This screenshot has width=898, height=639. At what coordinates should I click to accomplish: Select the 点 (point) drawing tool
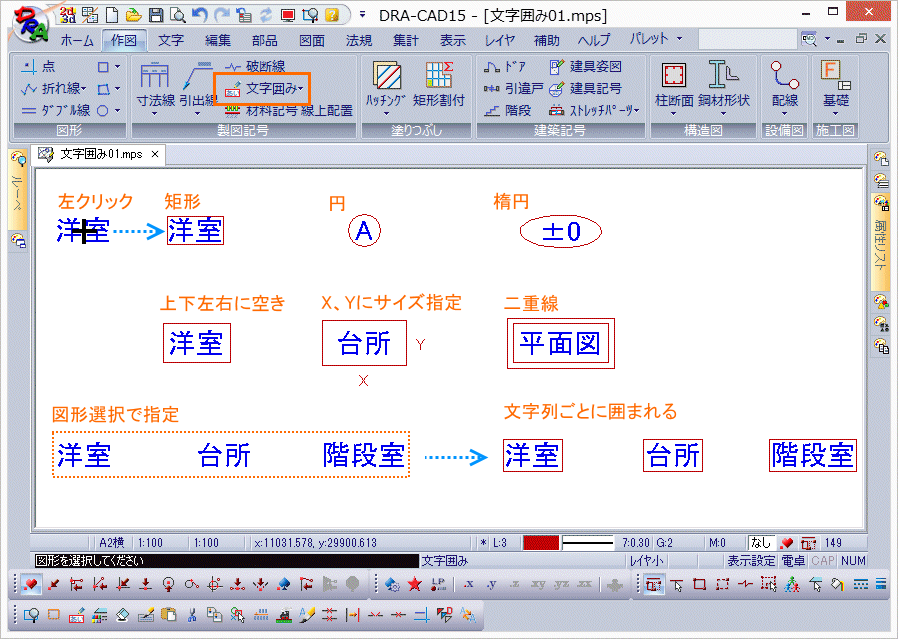(x=38, y=66)
